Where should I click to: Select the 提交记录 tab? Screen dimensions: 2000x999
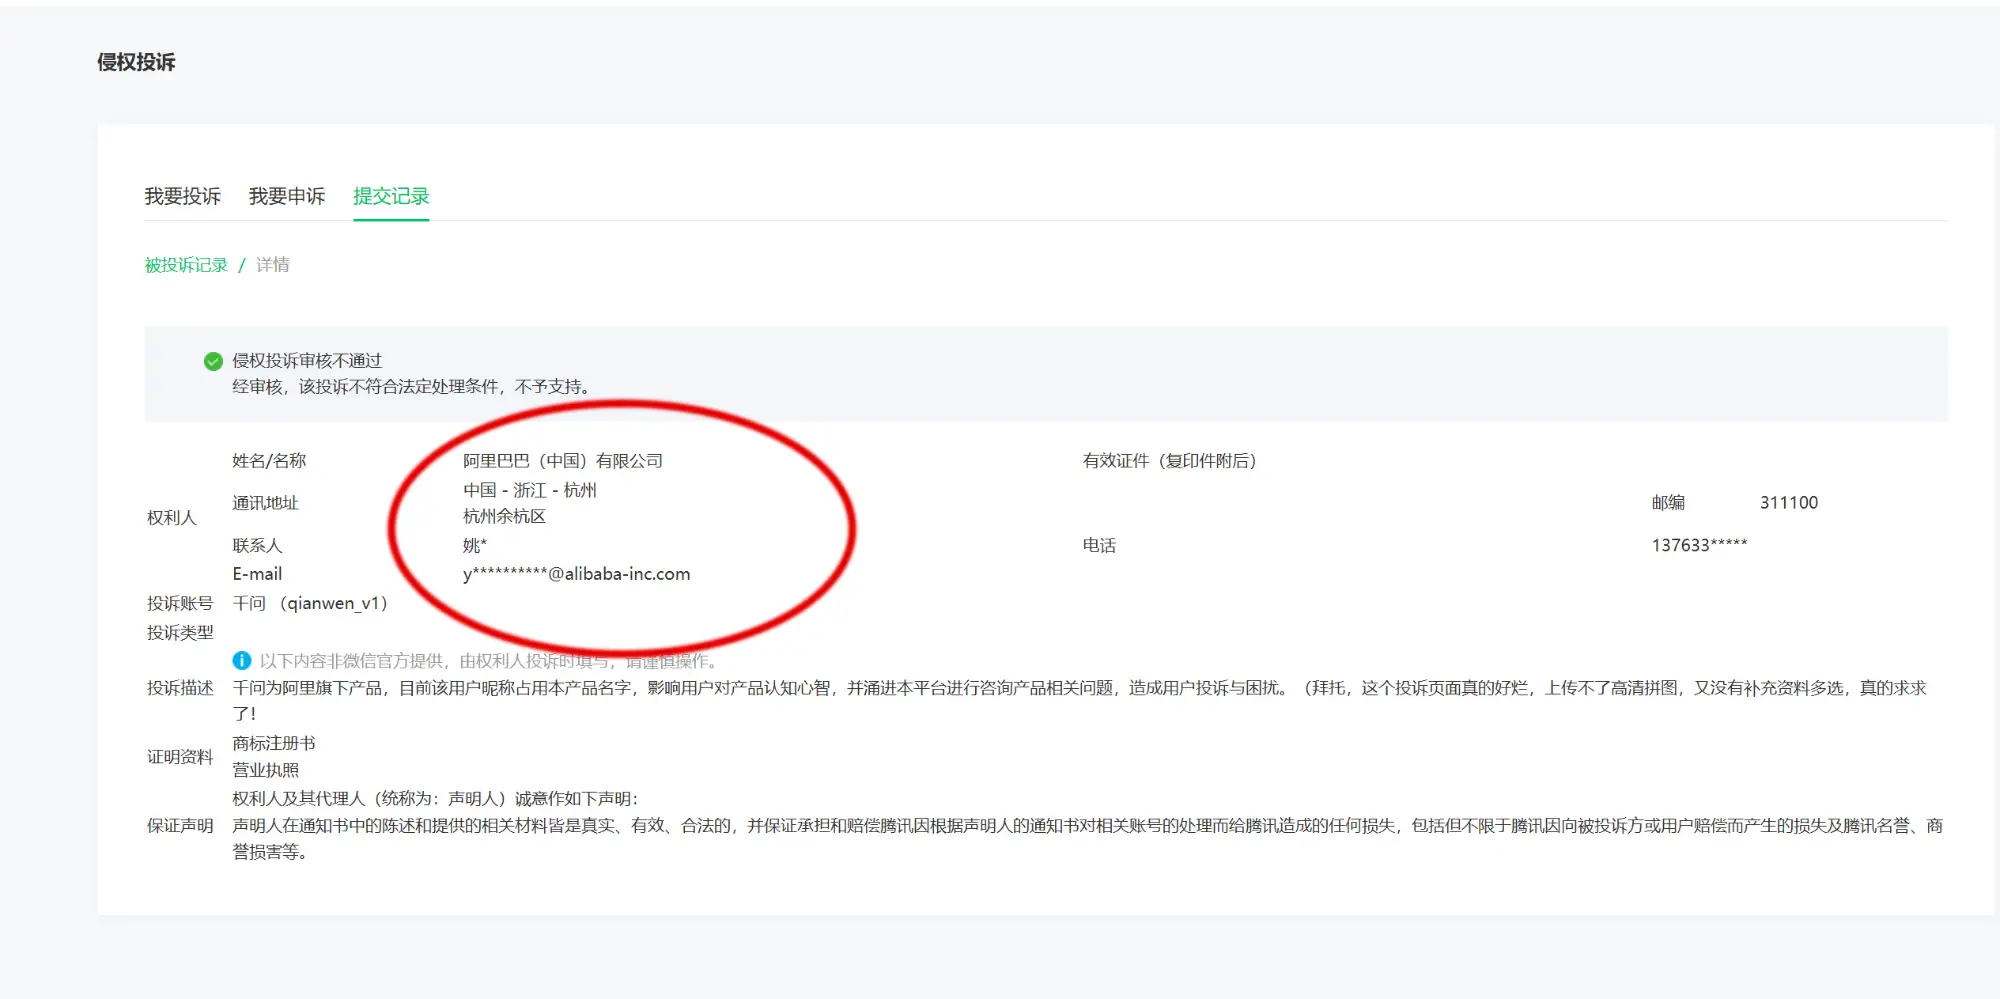(390, 196)
